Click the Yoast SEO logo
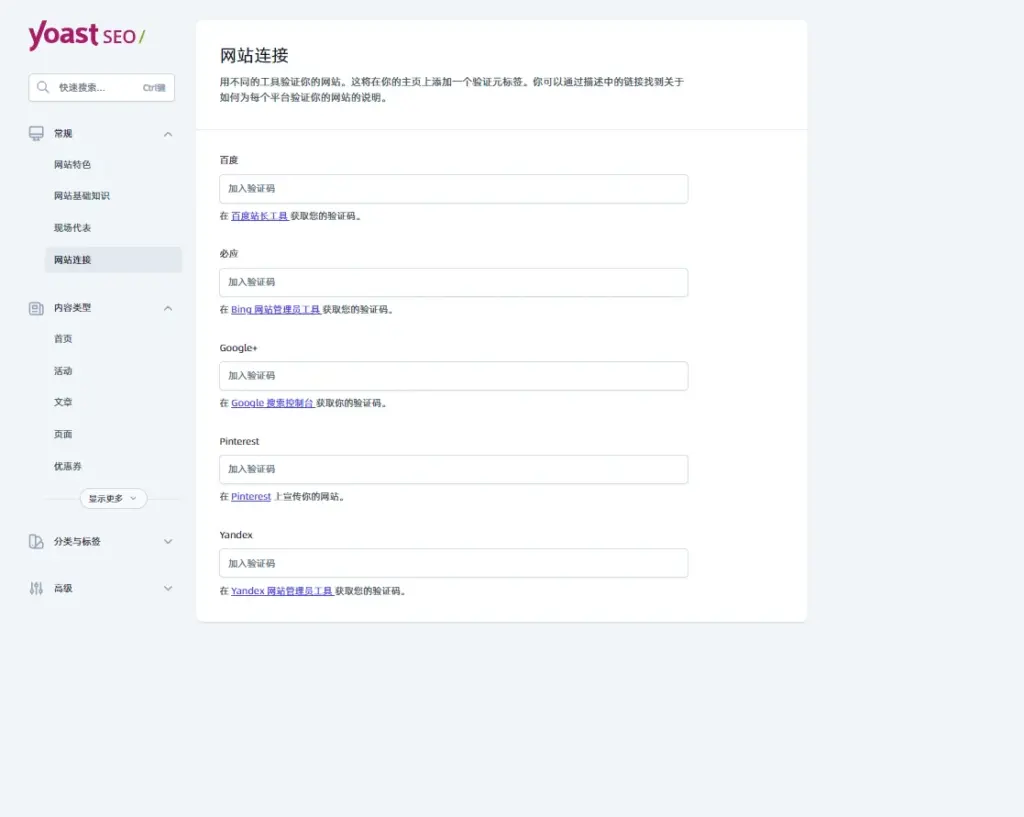Viewport: 1024px width, 817px height. click(86, 36)
